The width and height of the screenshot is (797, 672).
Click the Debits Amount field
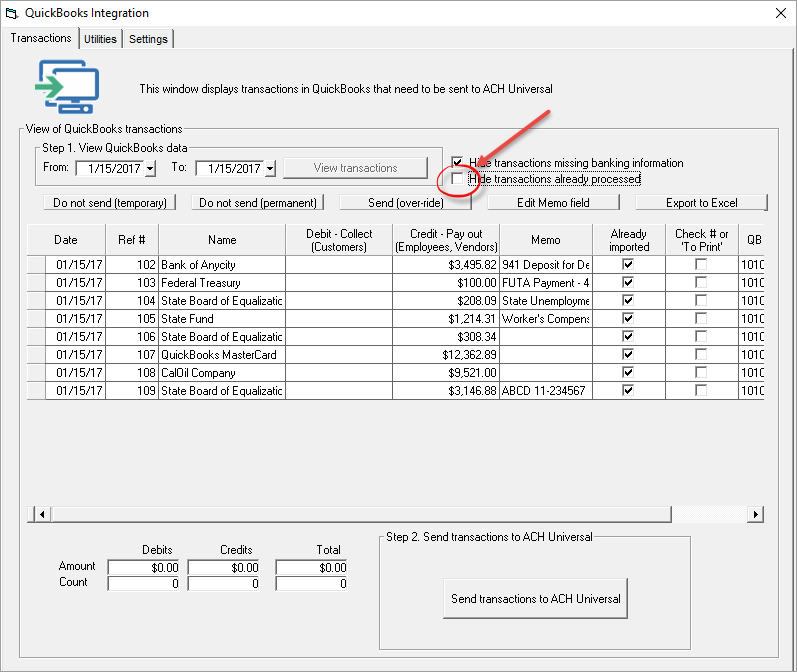tap(144, 567)
